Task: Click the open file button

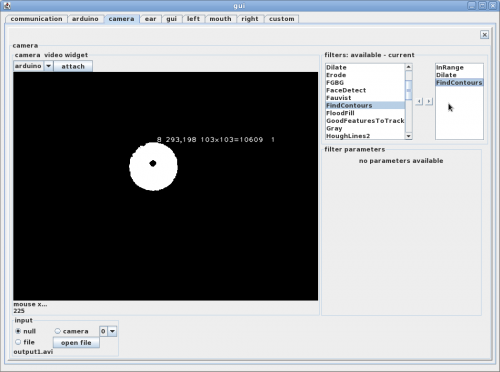Action: [76, 343]
